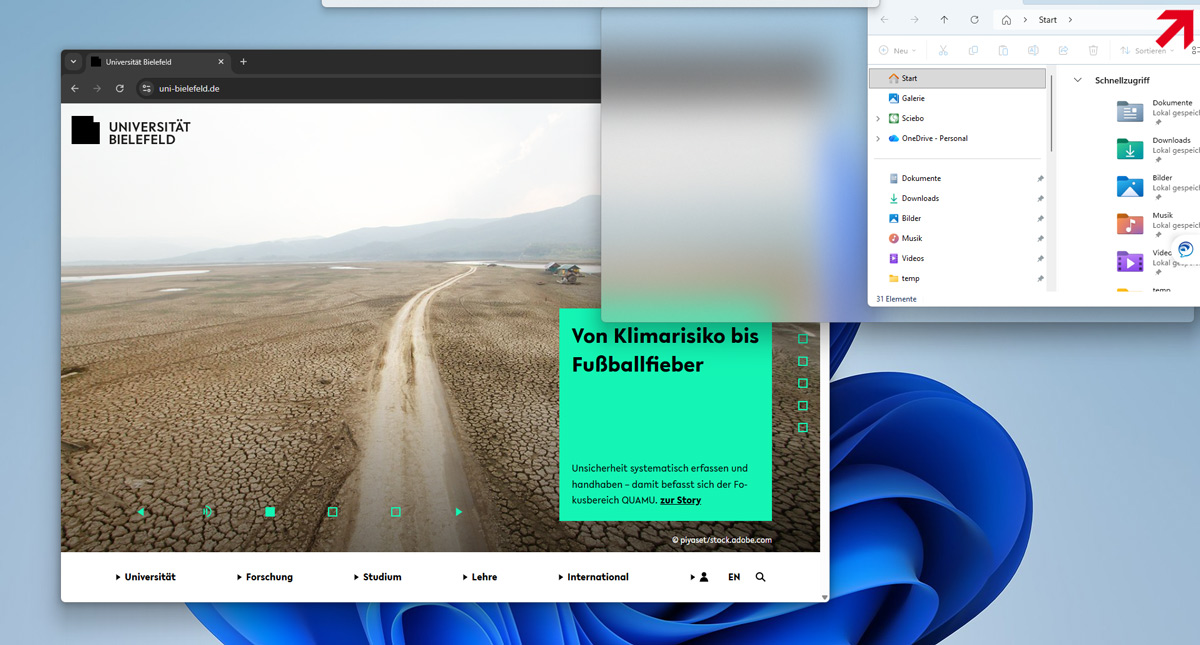
Task: Open the Sortieren dropdown
Action: (1146, 50)
